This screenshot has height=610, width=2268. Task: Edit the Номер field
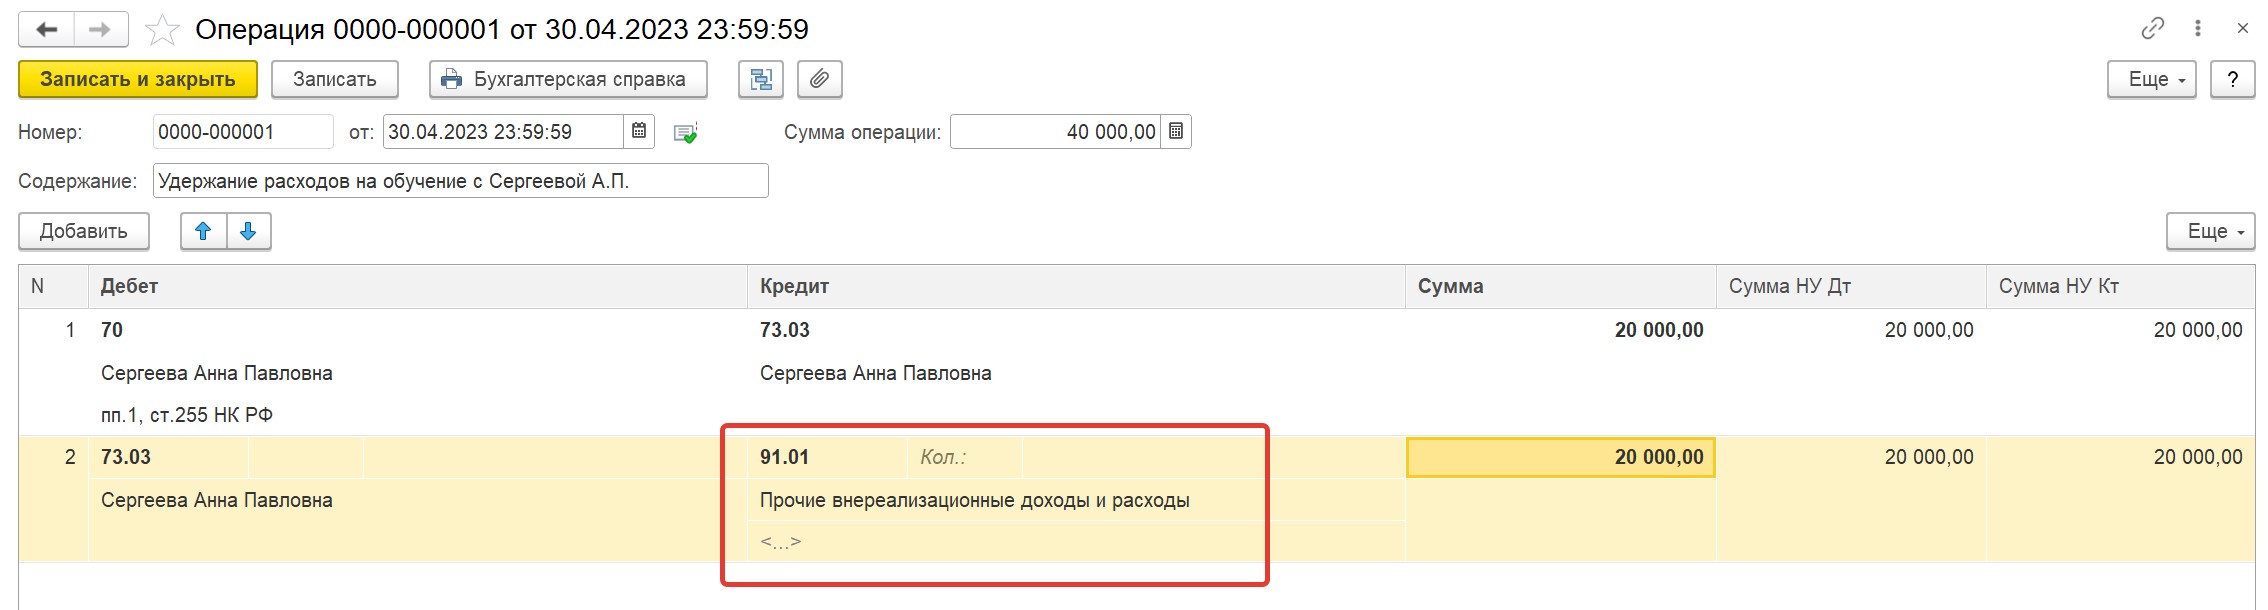243,132
